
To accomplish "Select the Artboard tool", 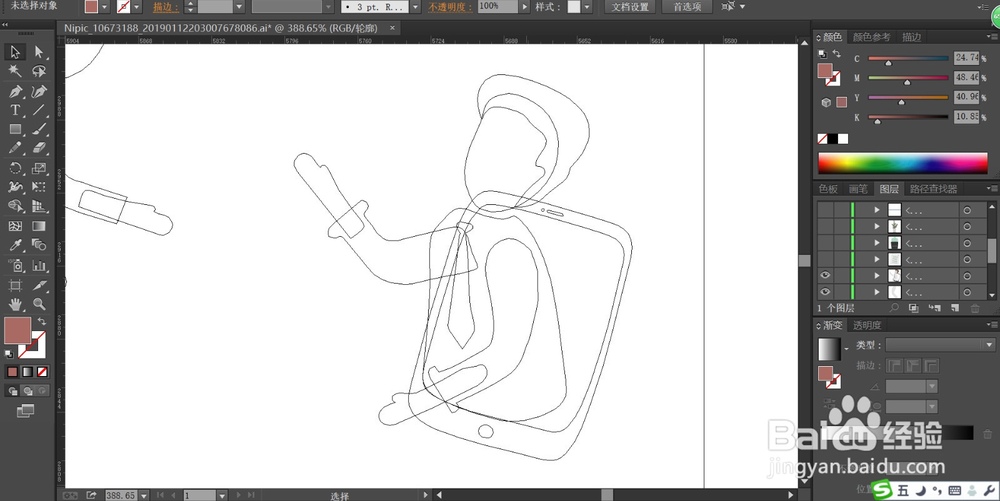I will [15, 285].
